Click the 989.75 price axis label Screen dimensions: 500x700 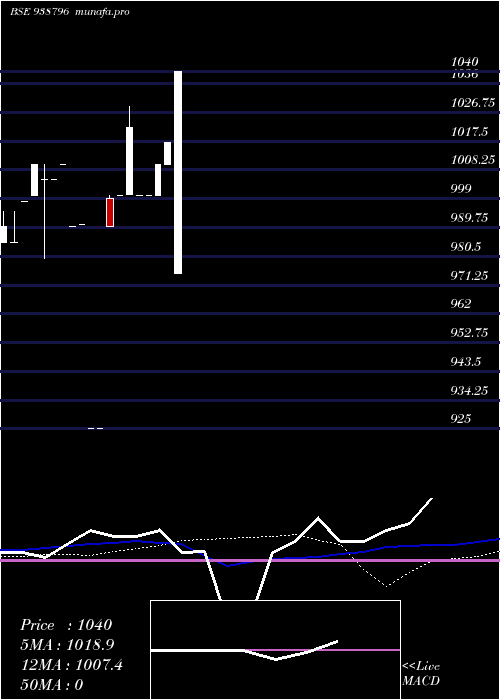point(469,218)
